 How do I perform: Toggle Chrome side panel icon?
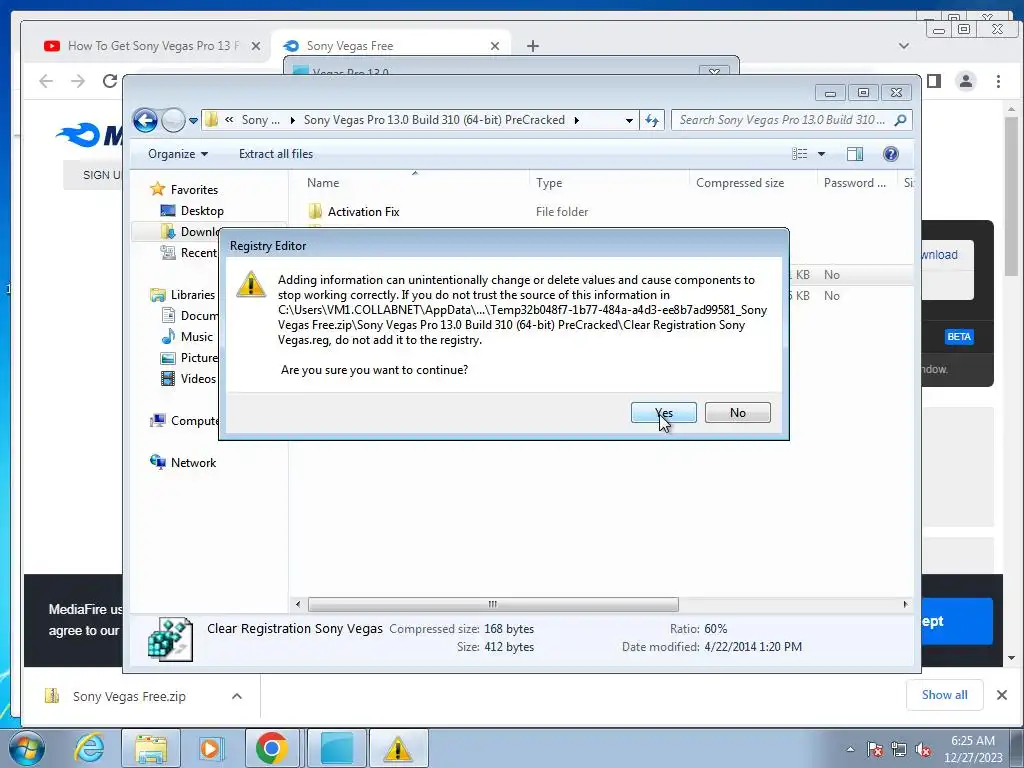click(935, 81)
